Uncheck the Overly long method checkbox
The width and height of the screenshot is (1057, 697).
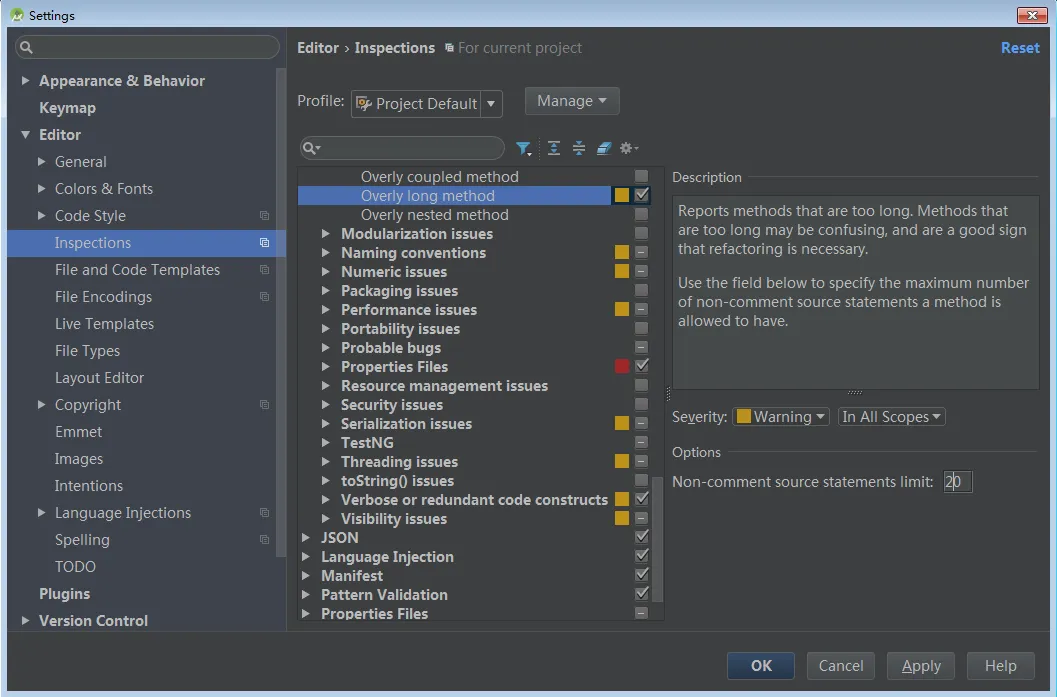tap(642, 196)
